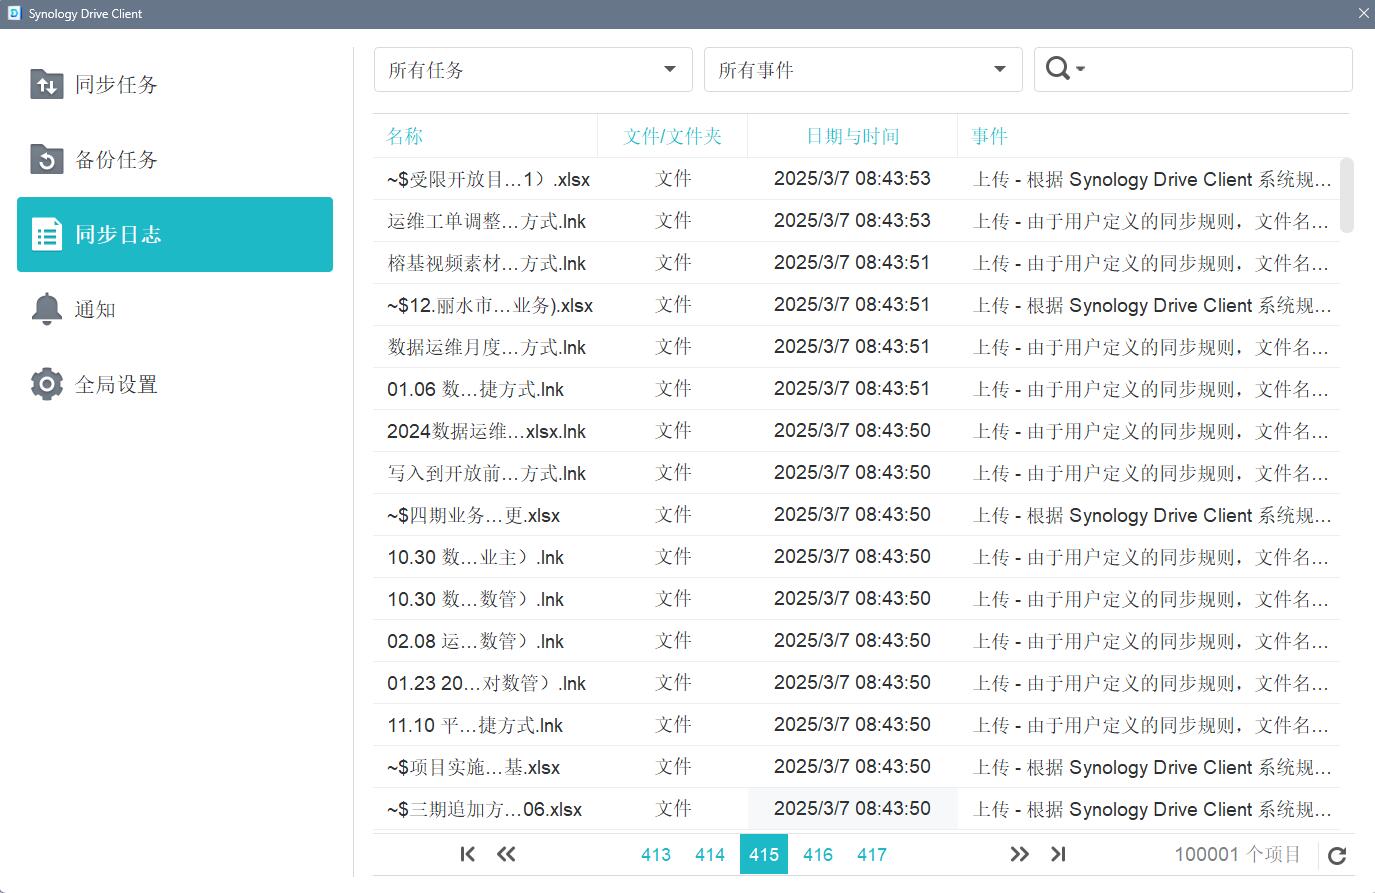This screenshot has height=893, width=1375.
Task: Open 全局设置 global settings gear icon
Action: 47,384
